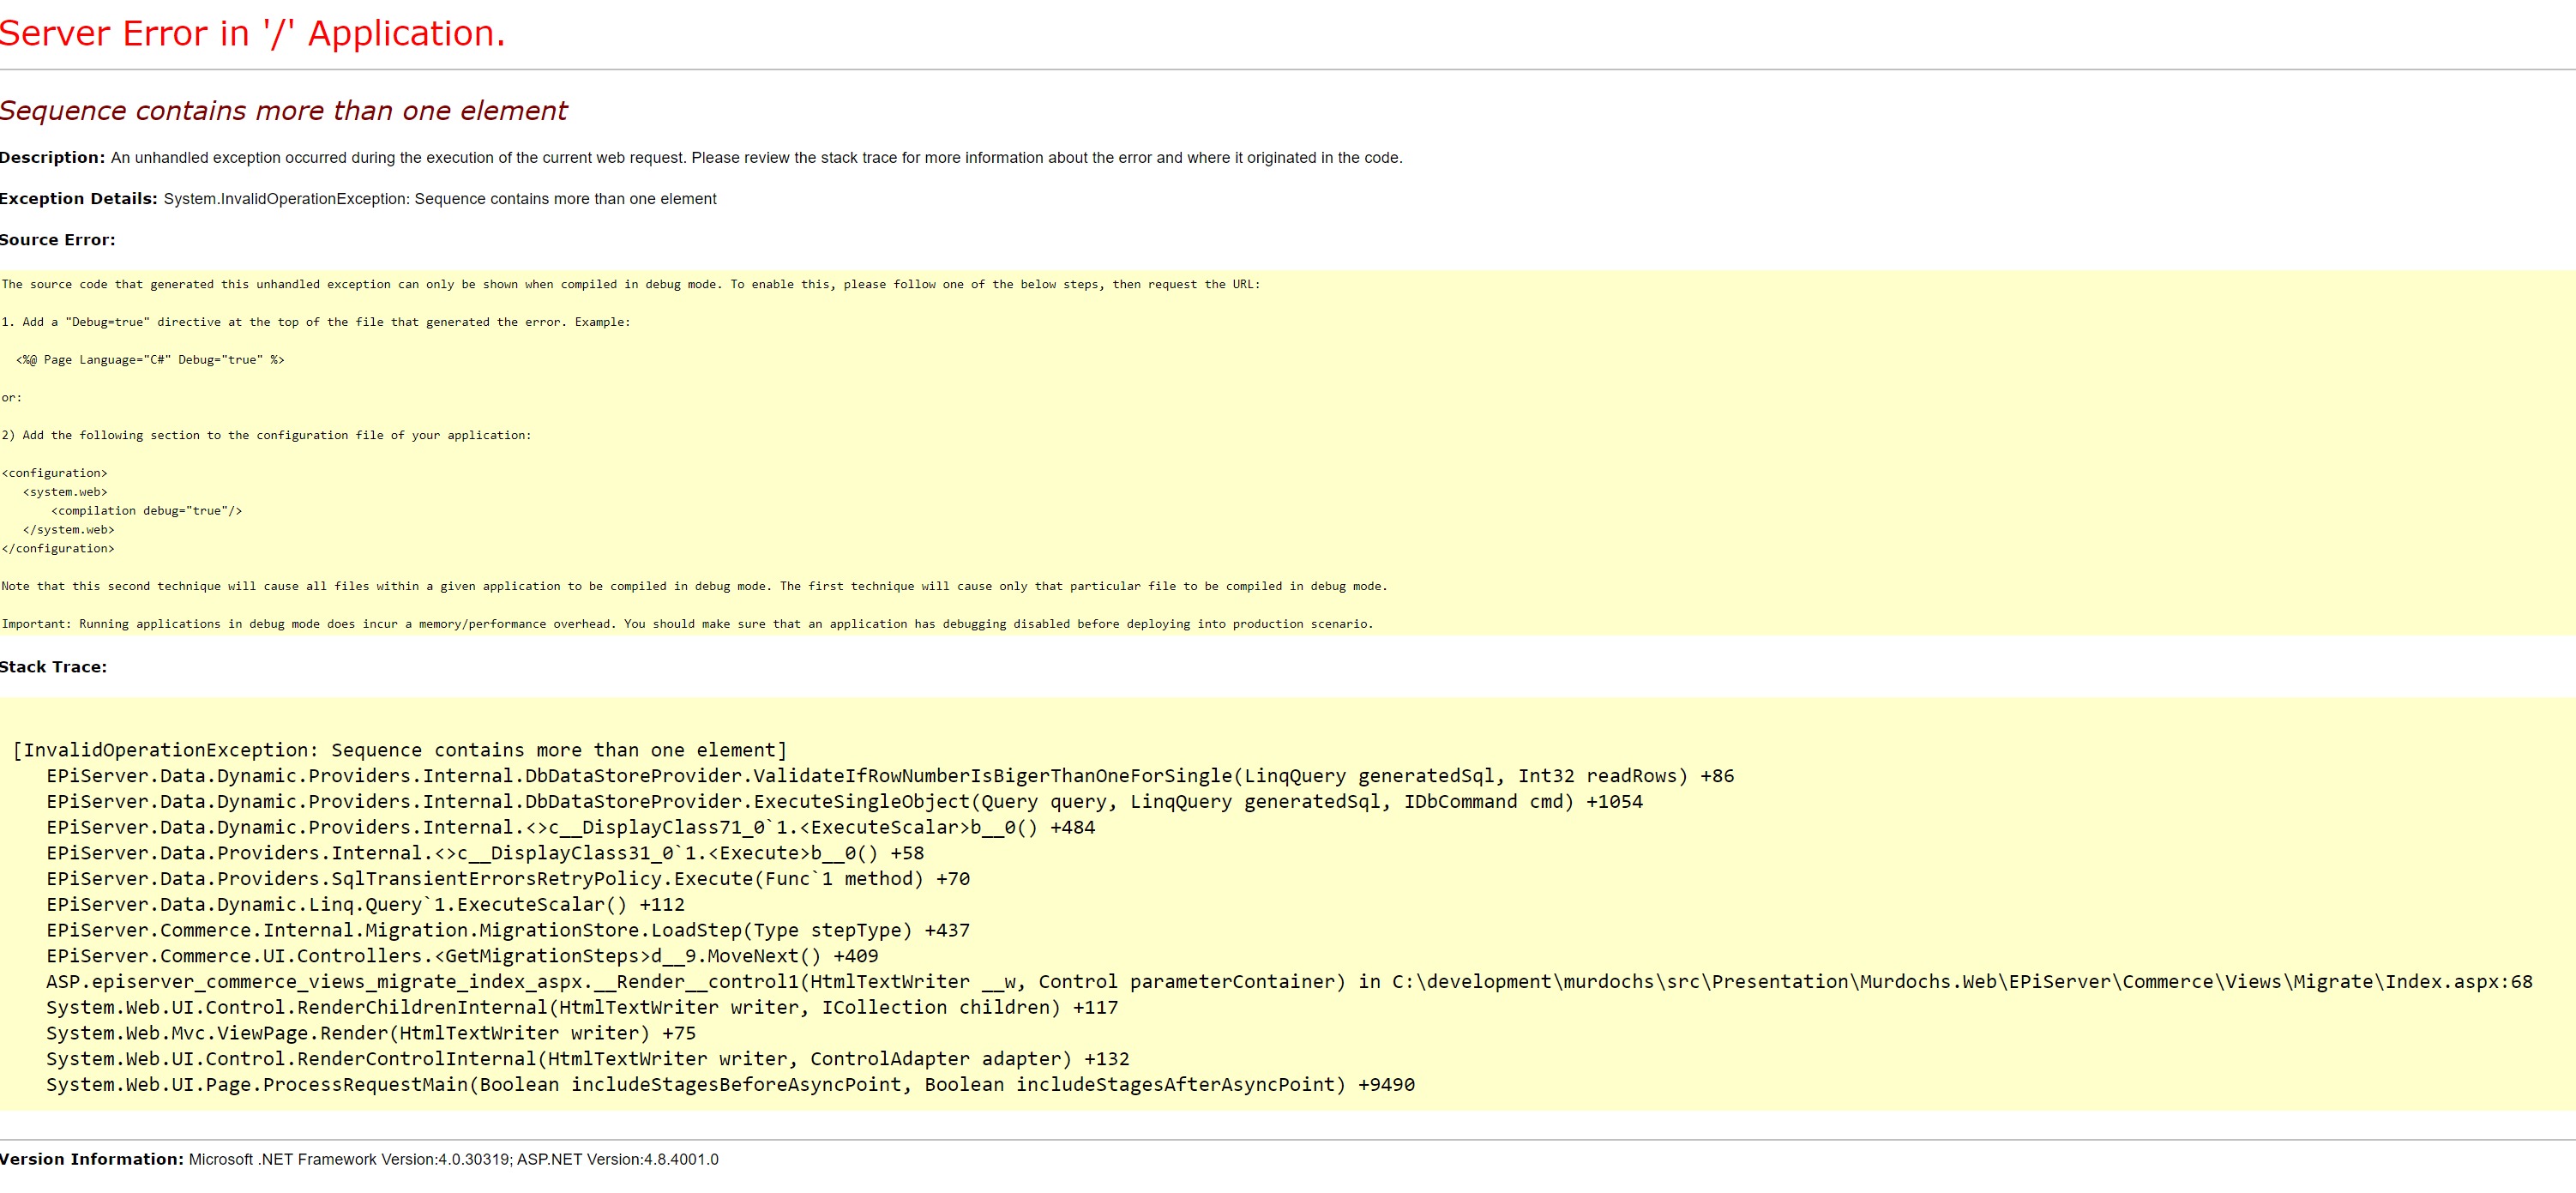
Task: Click the 'Source Error:' label
Action: tap(57, 240)
